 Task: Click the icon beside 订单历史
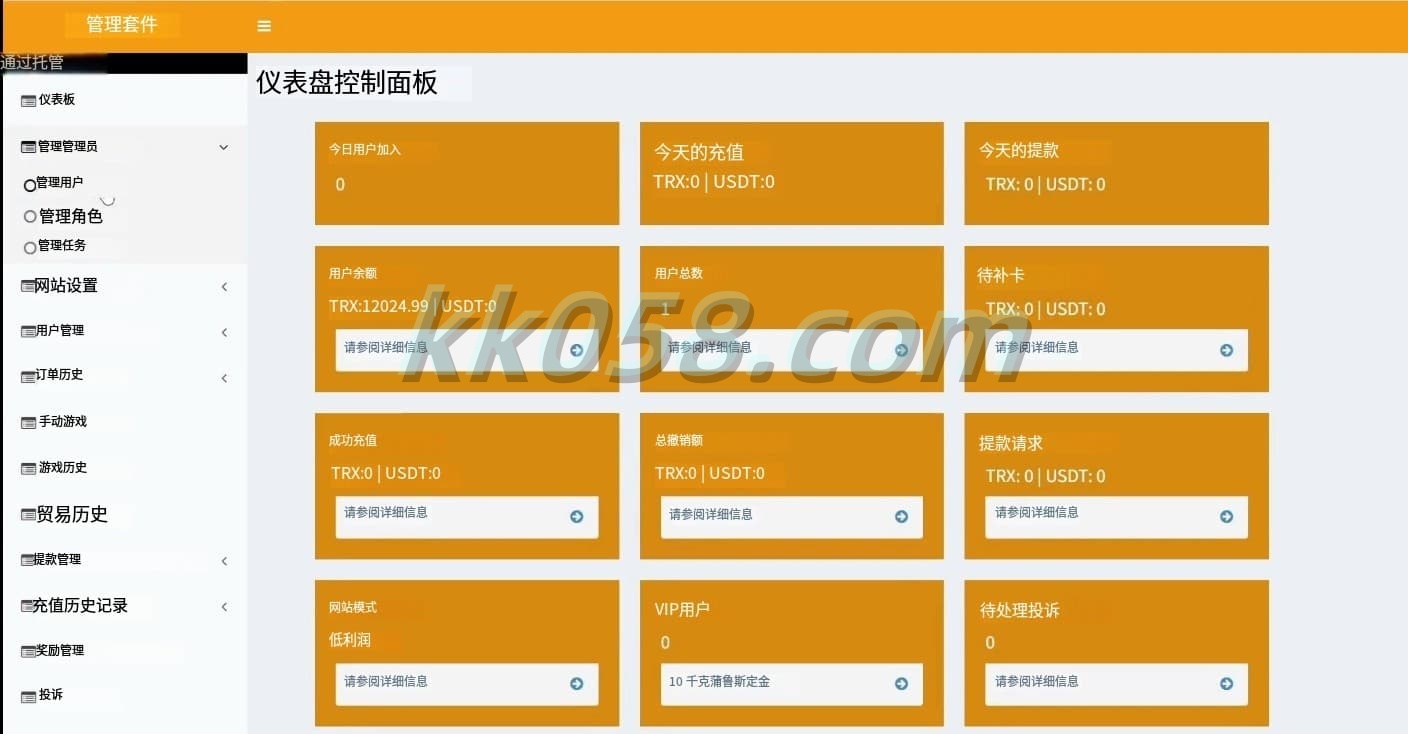28,376
